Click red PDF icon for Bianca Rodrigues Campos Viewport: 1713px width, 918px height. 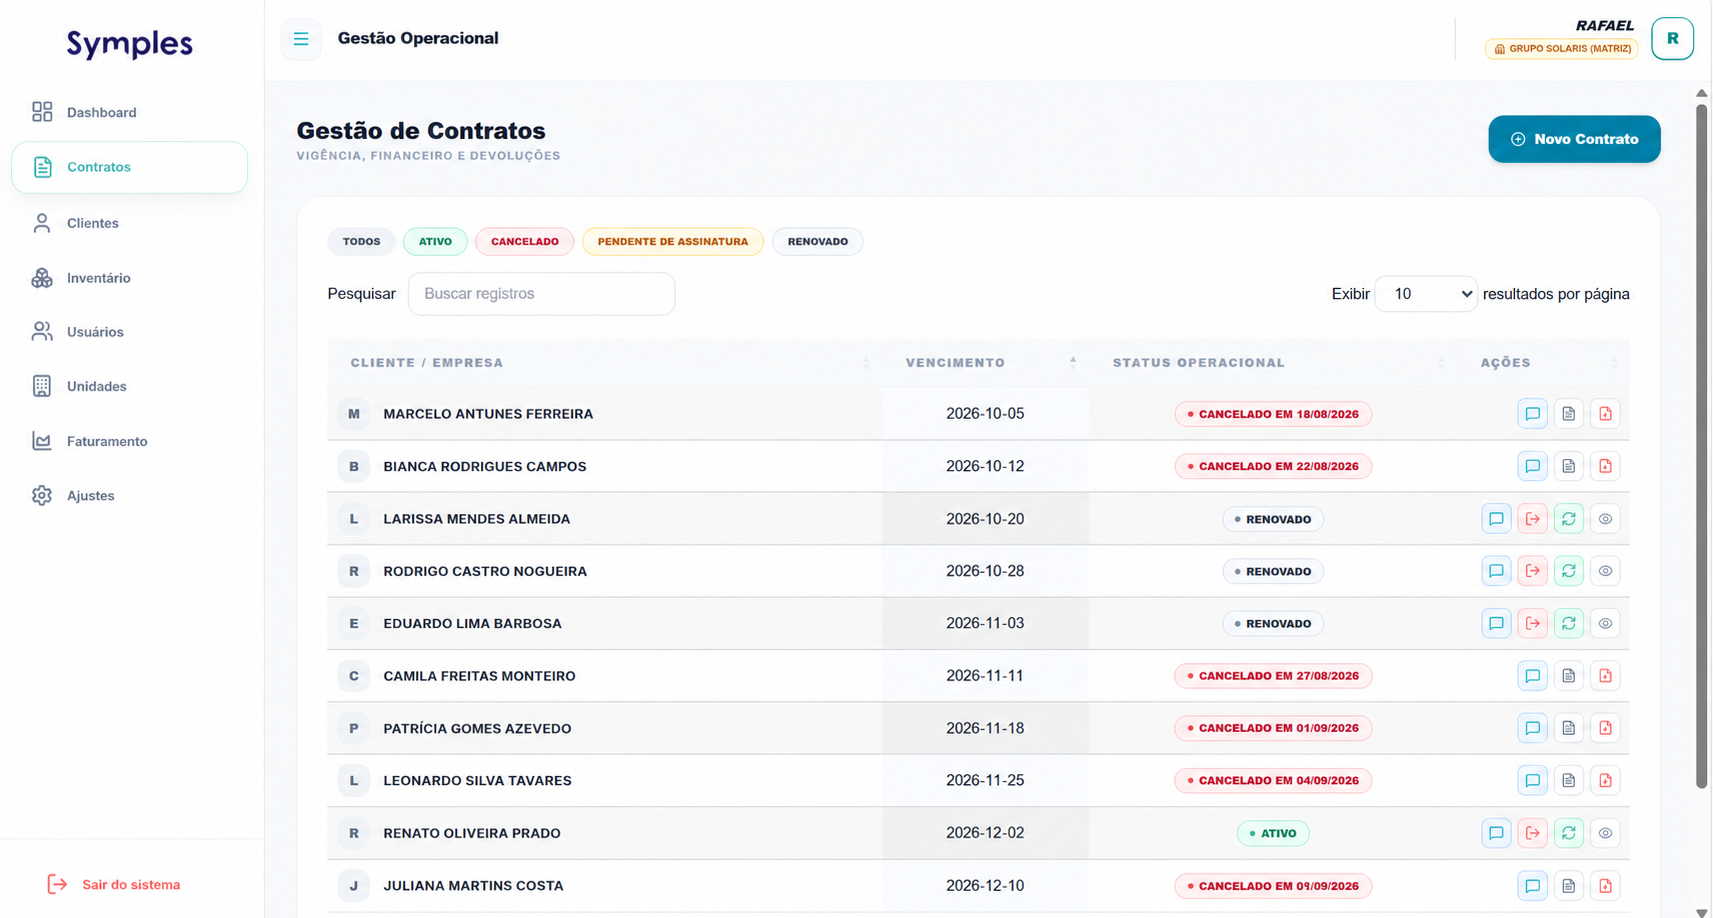click(x=1605, y=466)
